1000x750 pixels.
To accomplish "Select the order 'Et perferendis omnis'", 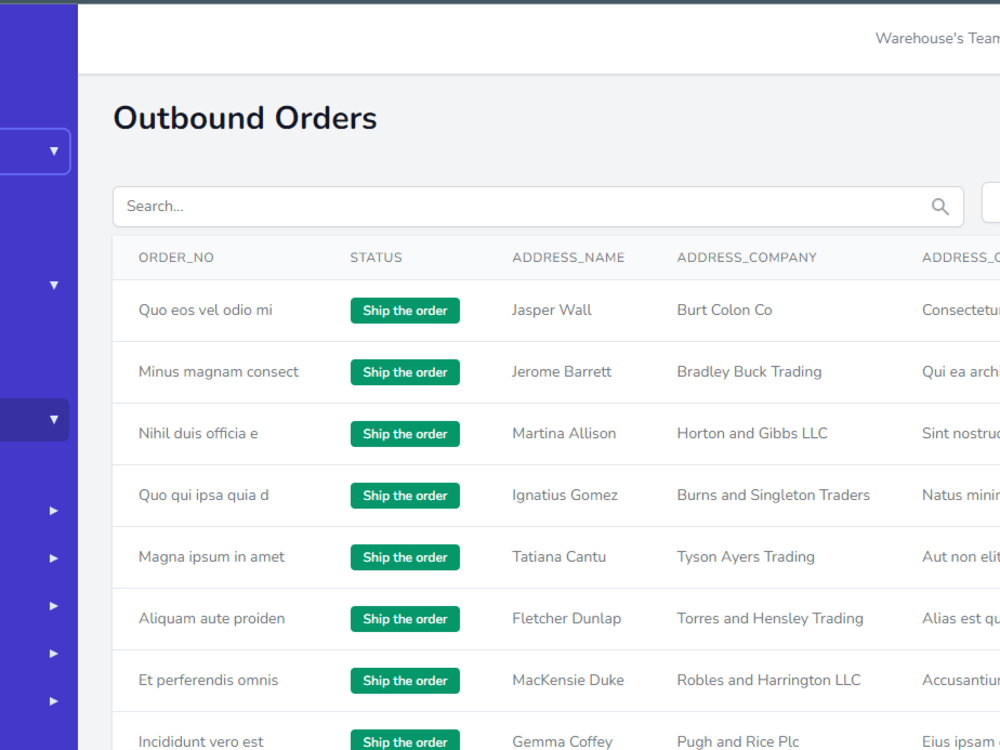I will 208,680.
